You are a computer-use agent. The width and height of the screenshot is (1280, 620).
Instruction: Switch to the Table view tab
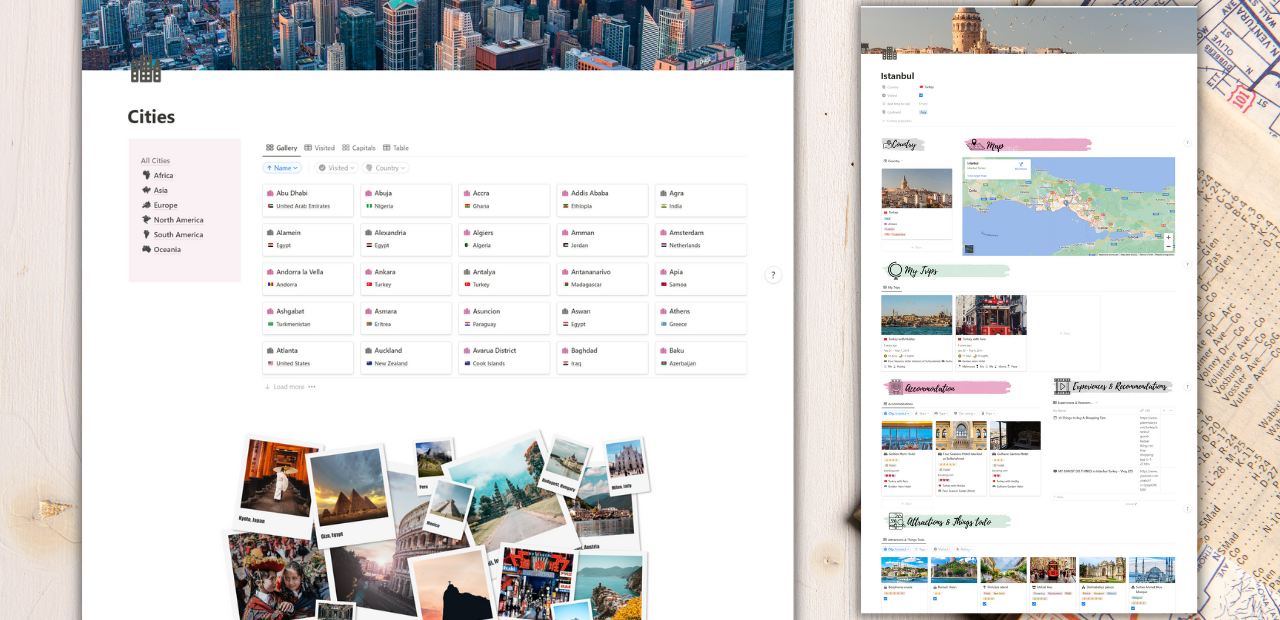tap(396, 148)
